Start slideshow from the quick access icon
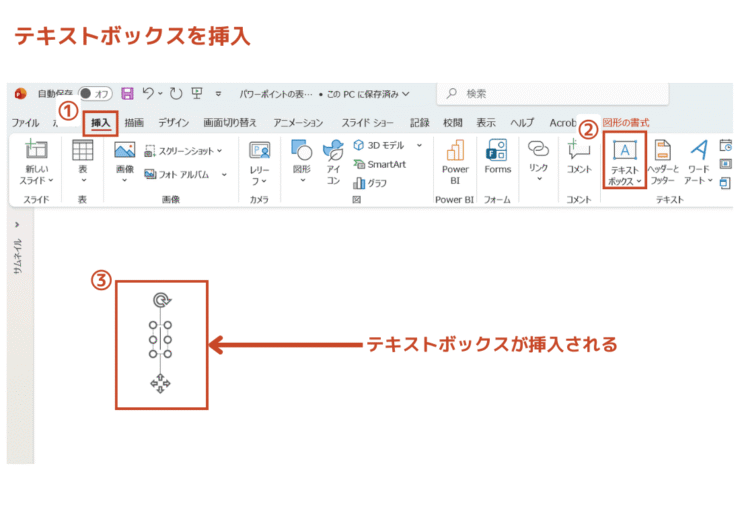The image size is (740, 505). pyautogui.click(x=197, y=93)
